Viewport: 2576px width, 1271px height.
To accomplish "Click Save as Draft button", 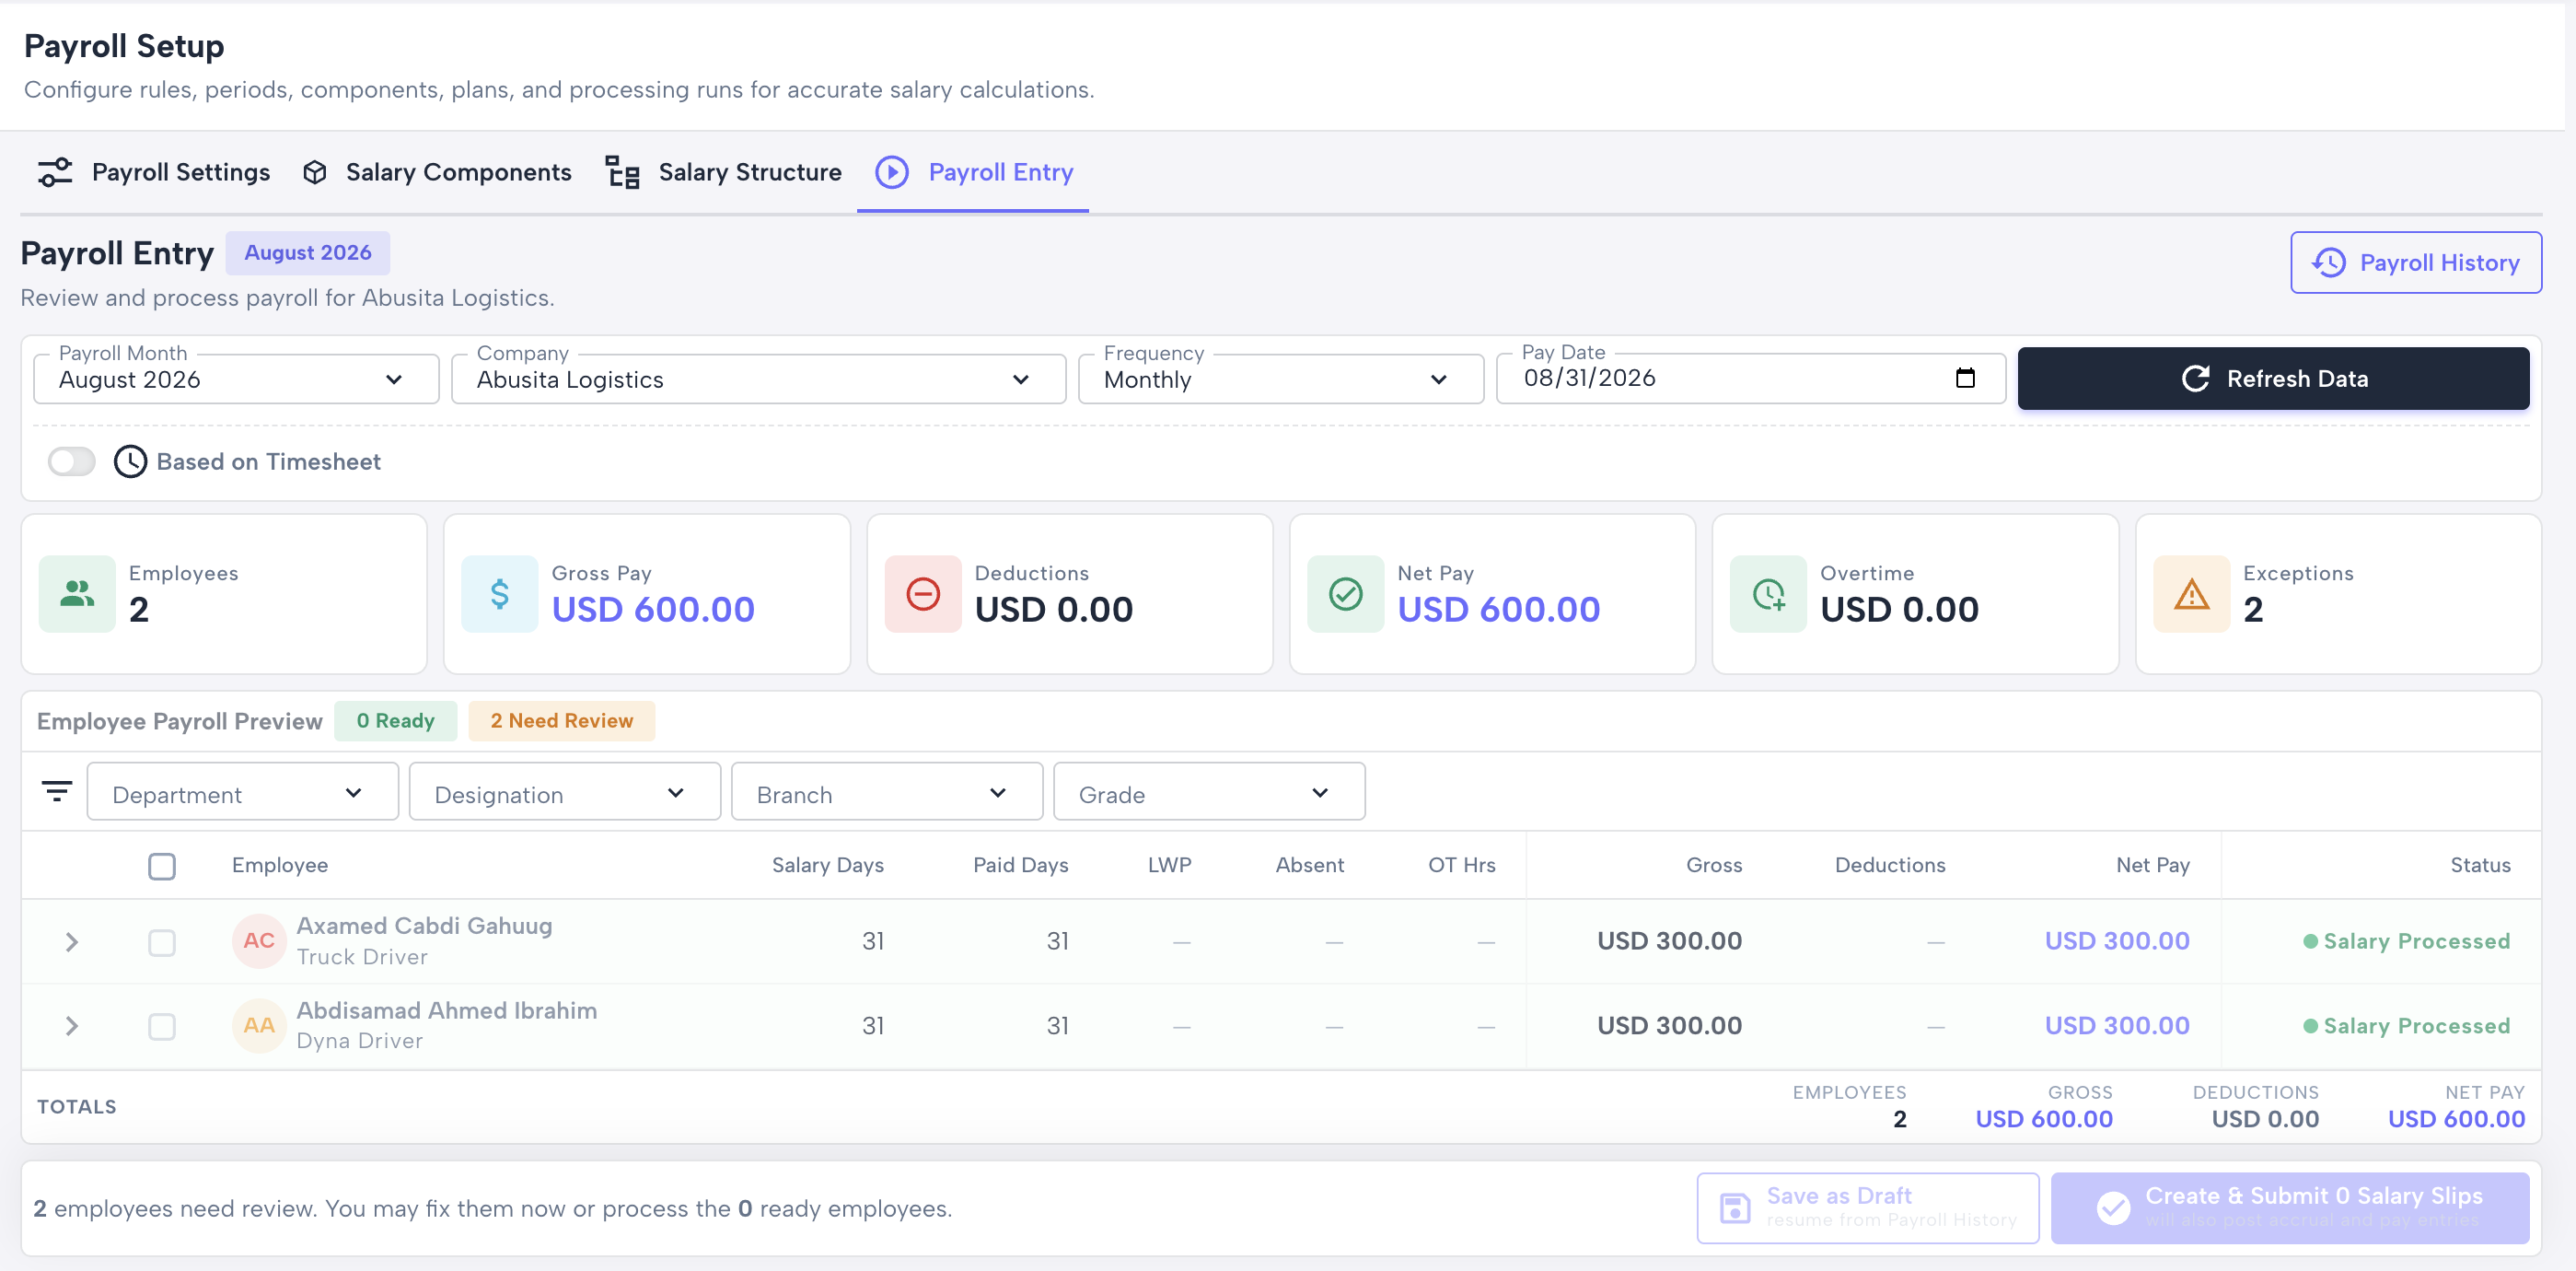I will coord(1868,1208).
